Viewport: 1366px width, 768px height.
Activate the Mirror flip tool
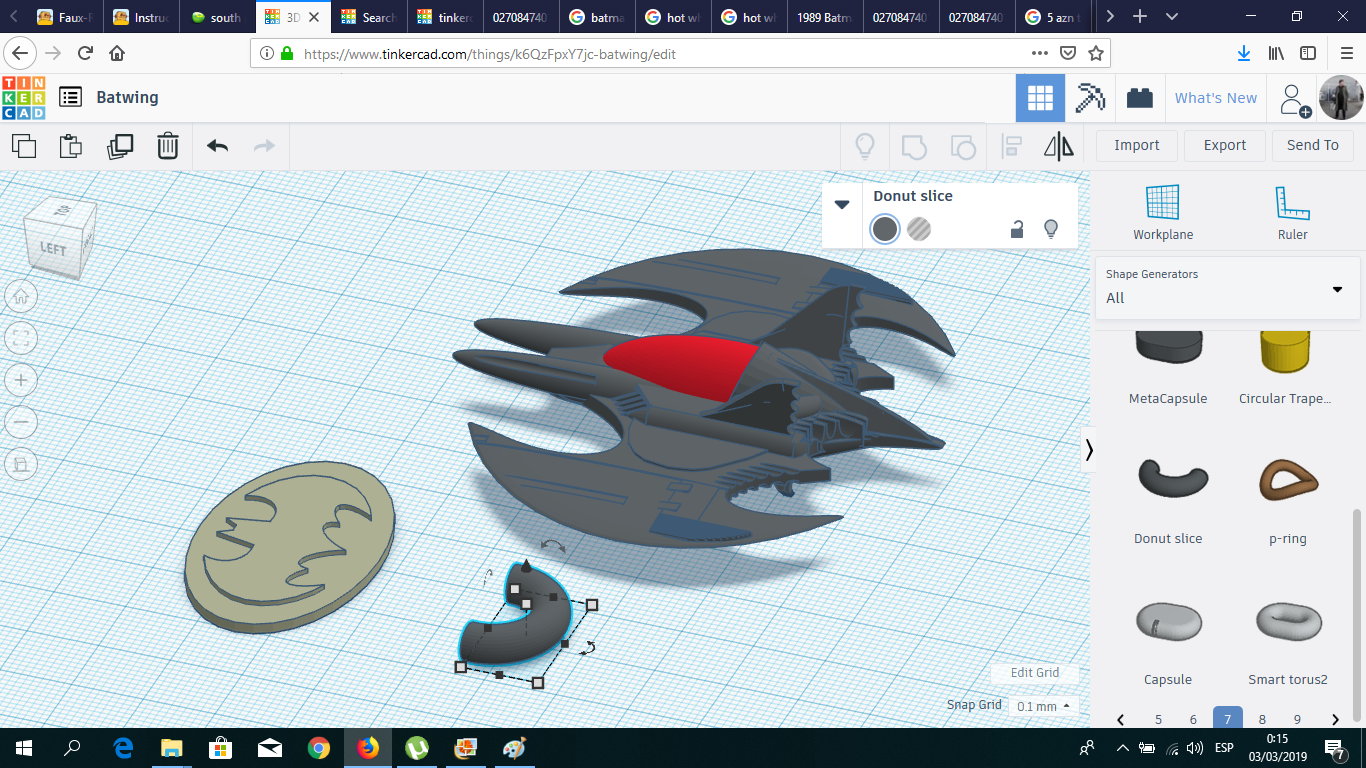point(1059,146)
